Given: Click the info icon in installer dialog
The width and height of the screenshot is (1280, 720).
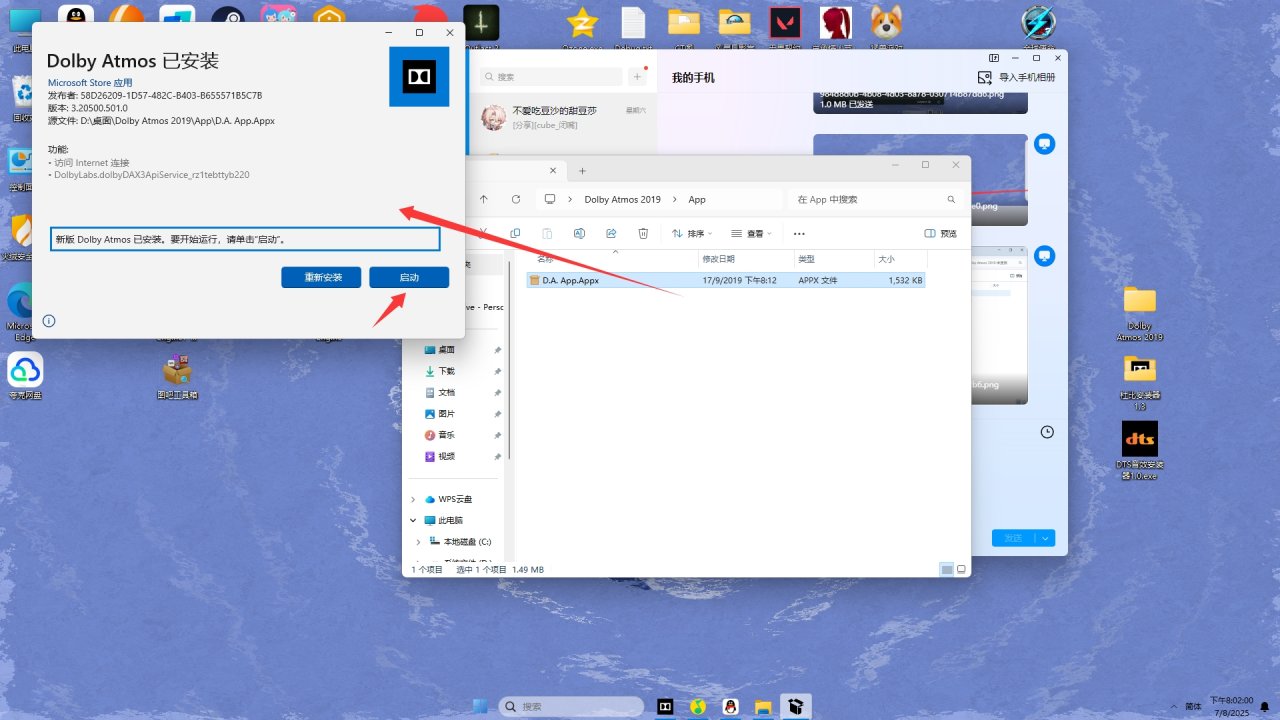Looking at the screenshot, I should (x=49, y=321).
